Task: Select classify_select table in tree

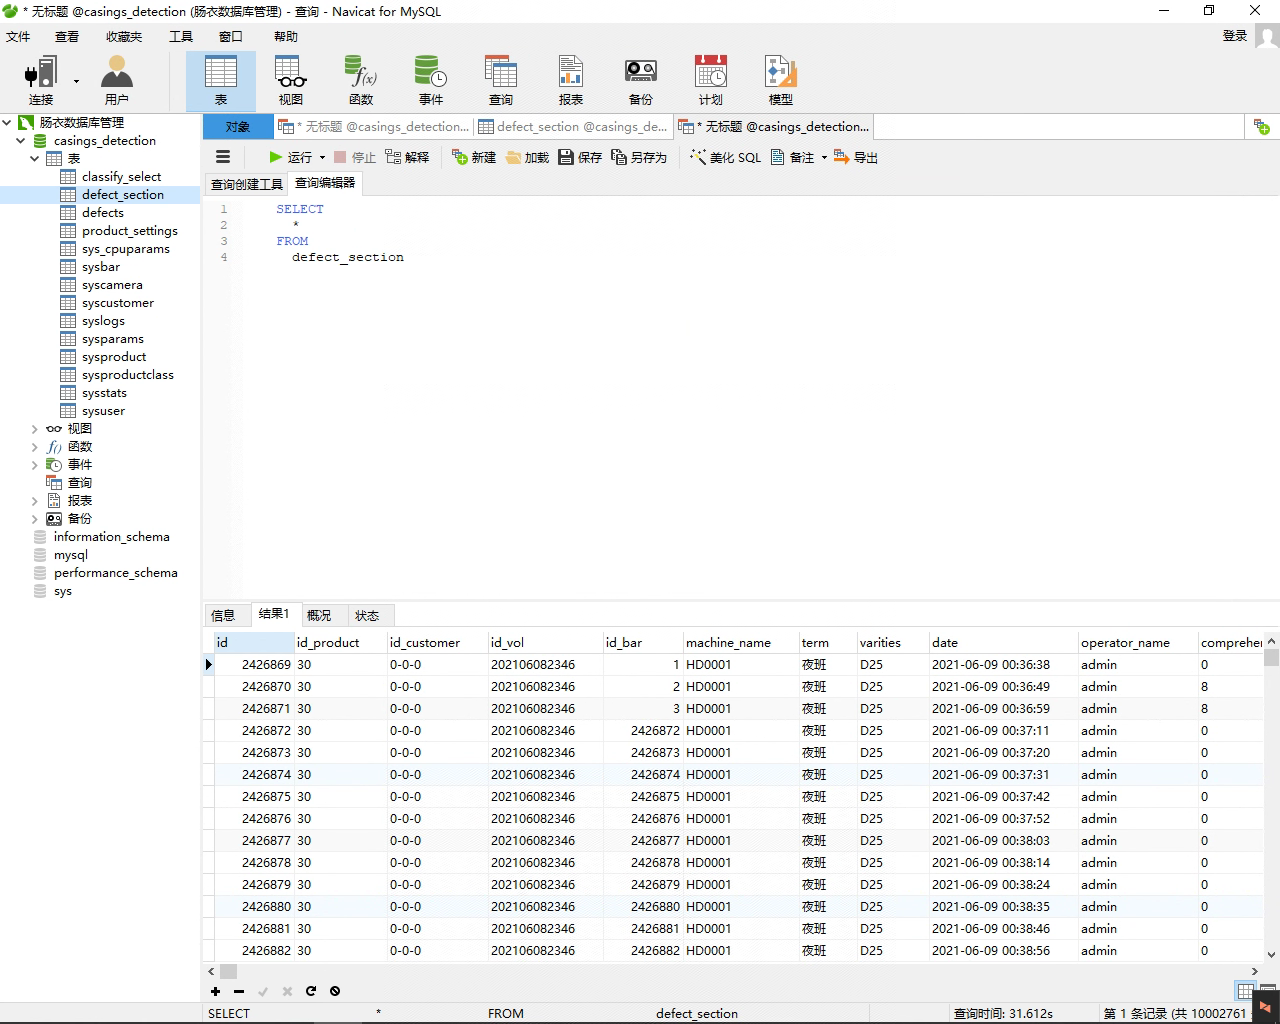Action: point(121,177)
